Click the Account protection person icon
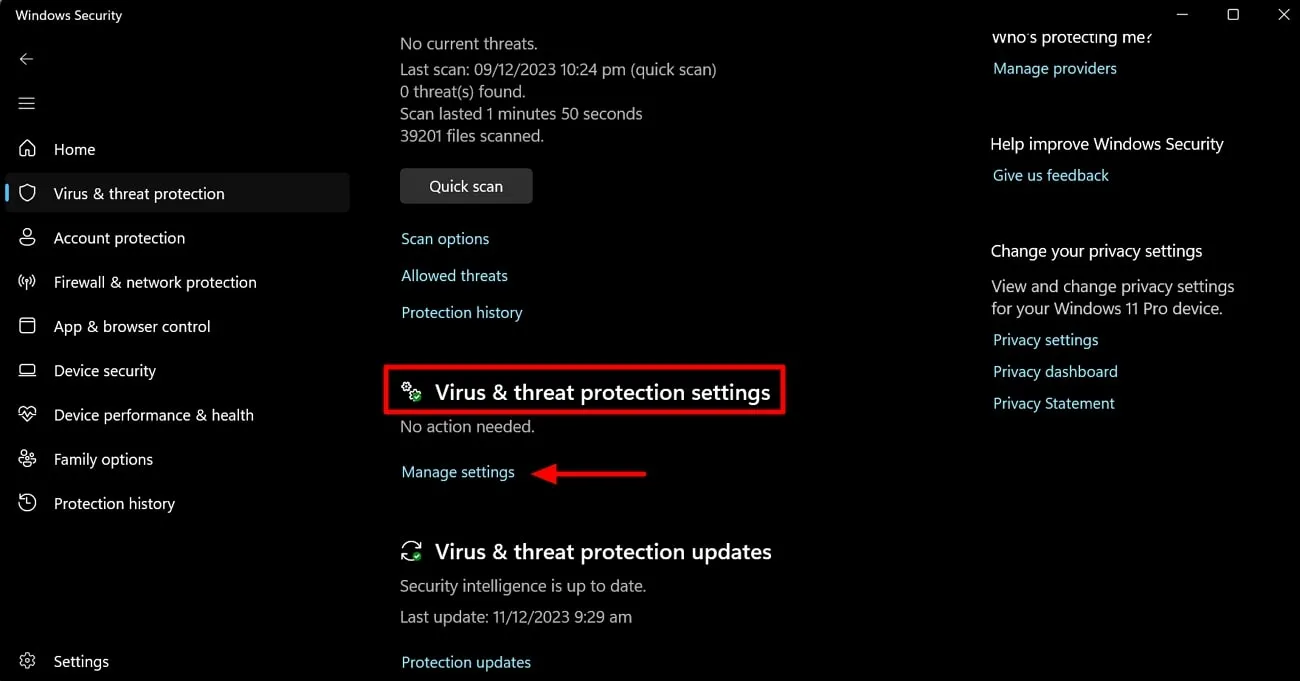This screenshot has height=681, width=1300. click(x=28, y=238)
